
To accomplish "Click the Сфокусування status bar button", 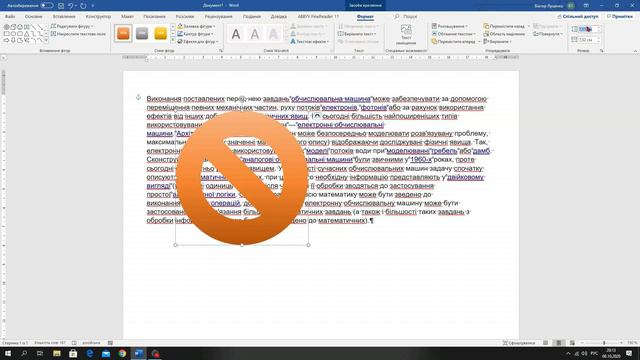I will [519, 343].
